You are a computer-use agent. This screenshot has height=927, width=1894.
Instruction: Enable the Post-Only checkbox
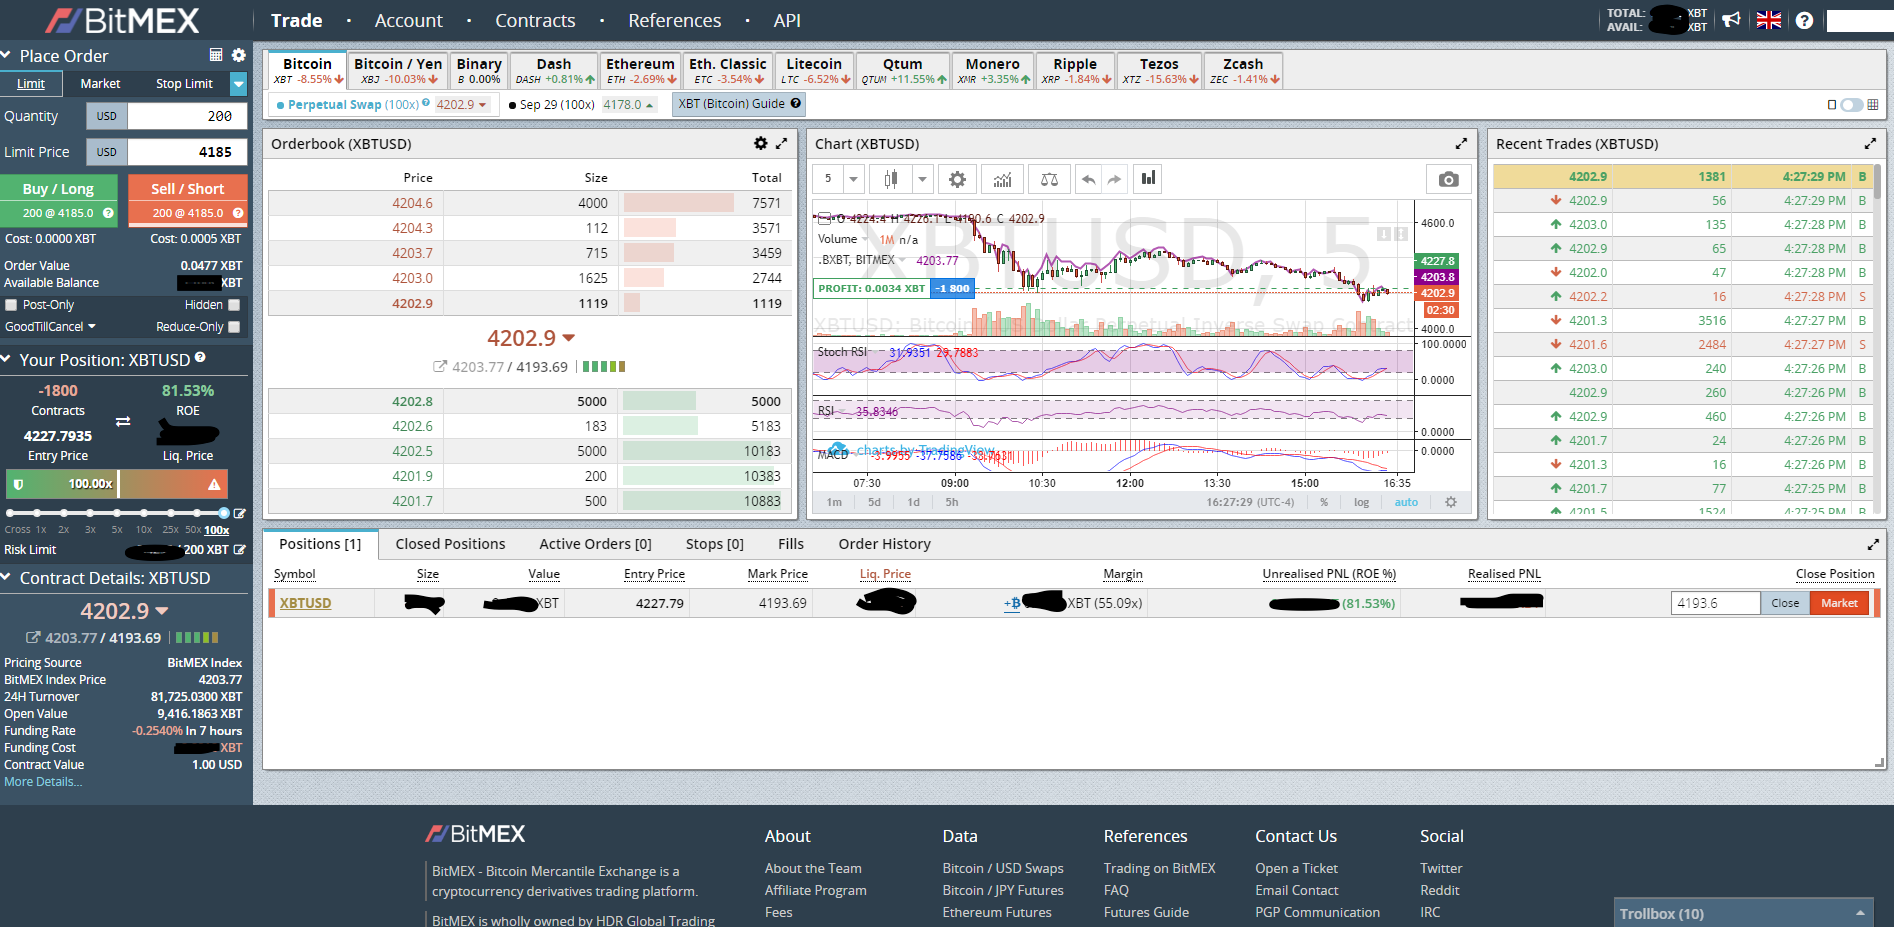click(12, 305)
